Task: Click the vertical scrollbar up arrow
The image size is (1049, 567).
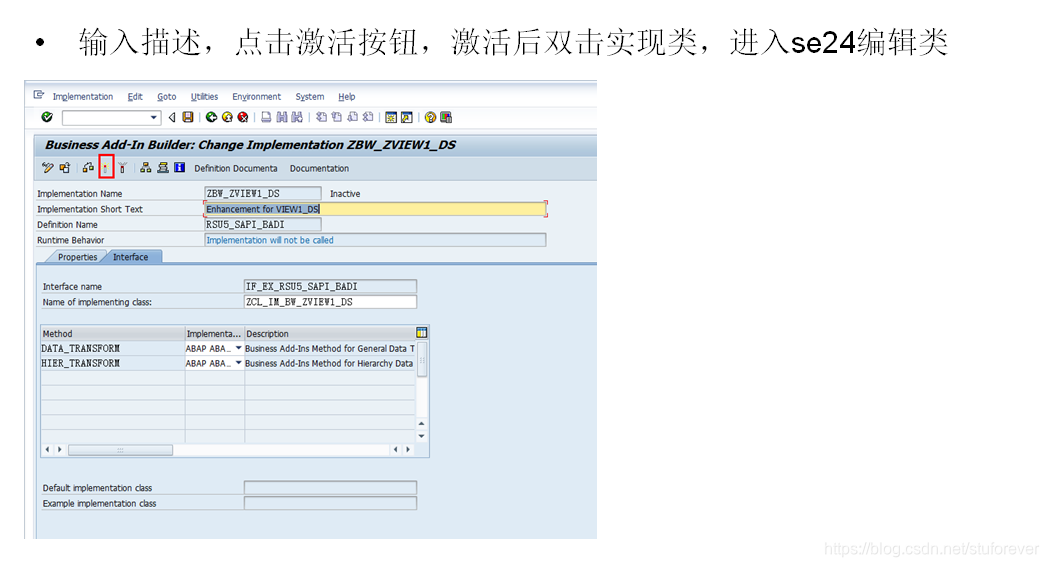Action: click(x=421, y=424)
